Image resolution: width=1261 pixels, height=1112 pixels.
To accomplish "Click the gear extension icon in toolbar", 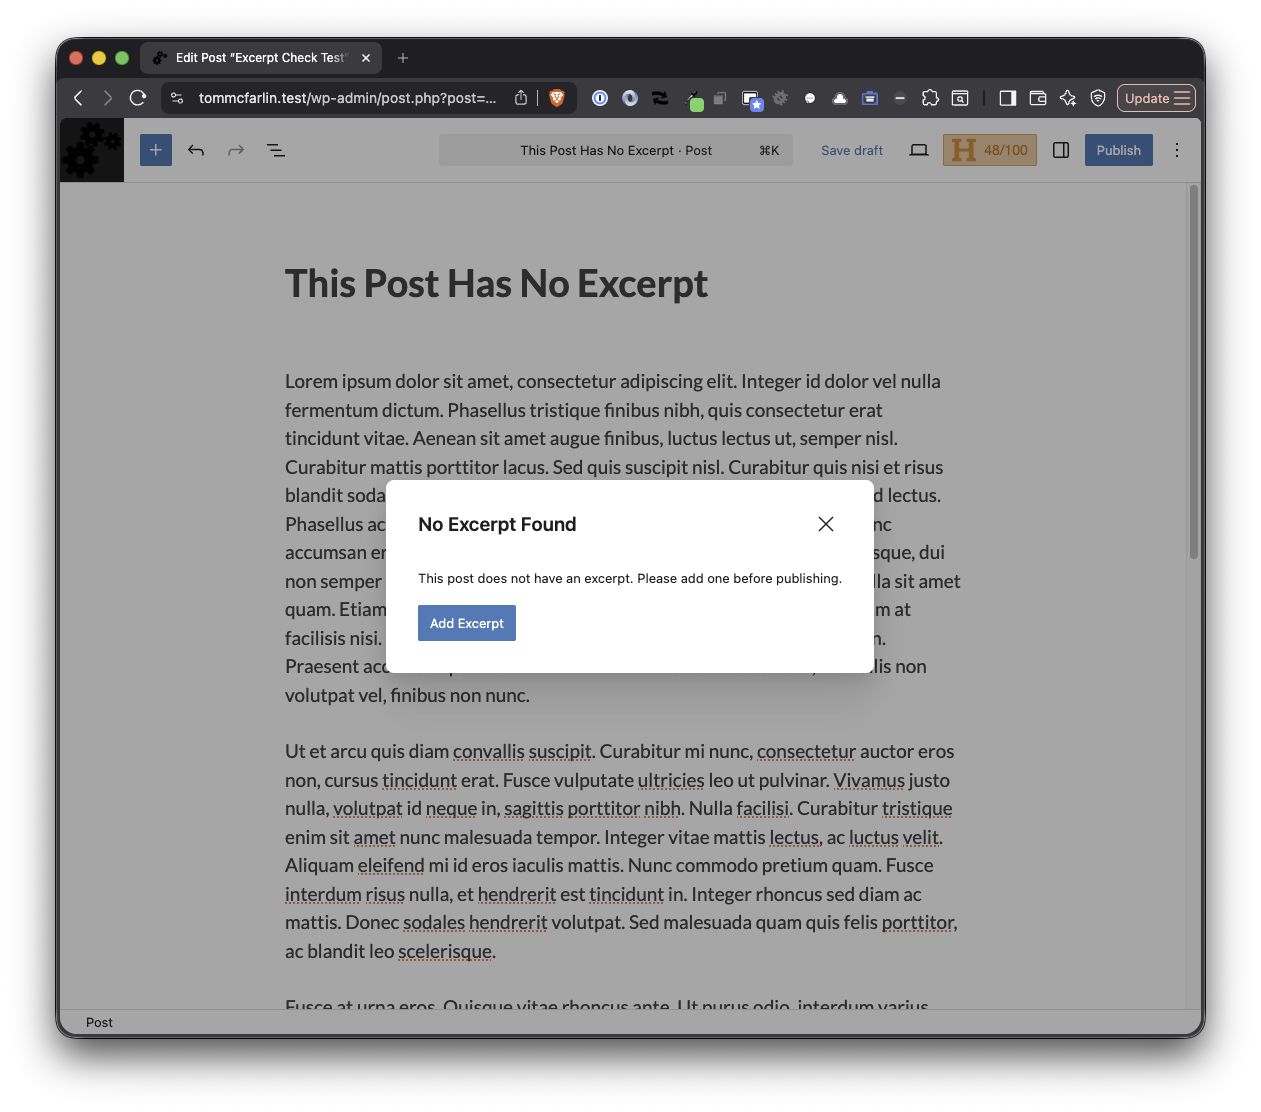I will (x=780, y=98).
